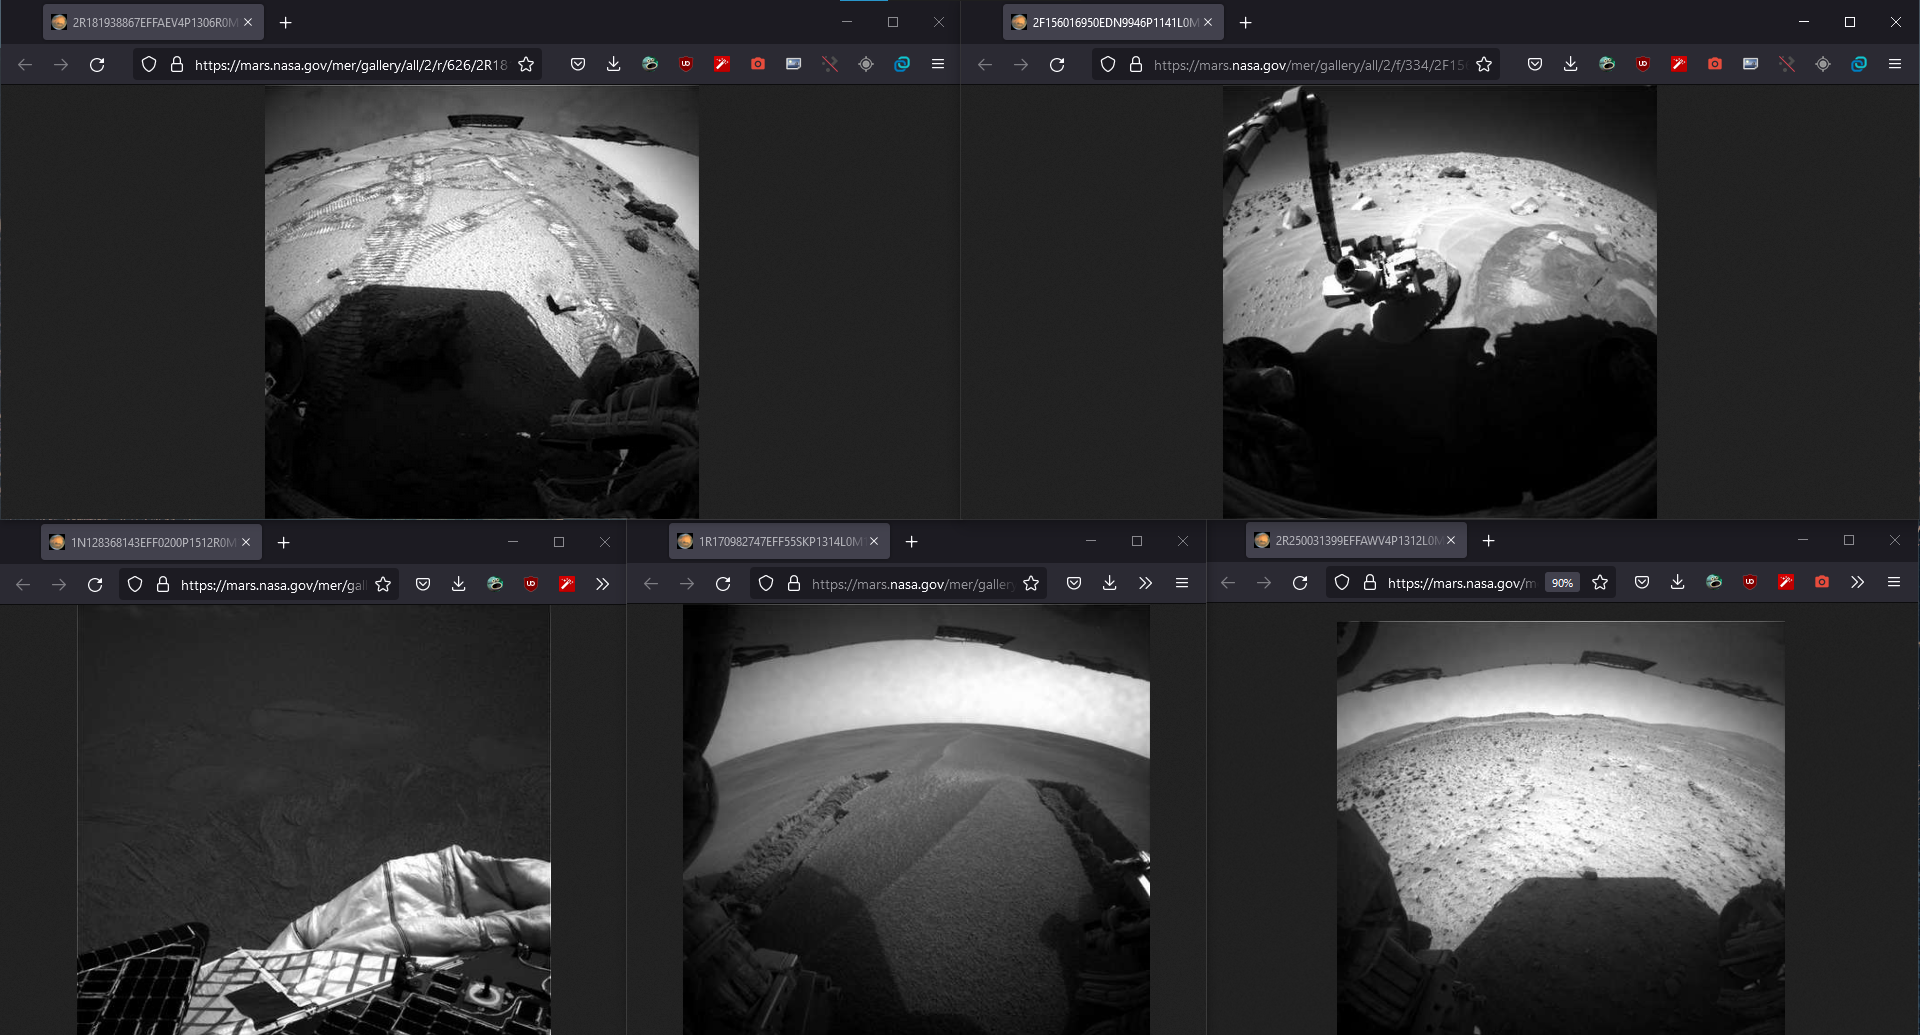Save to Pocket in the top-right window
This screenshot has height=1035, width=1920.
(x=1534, y=64)
